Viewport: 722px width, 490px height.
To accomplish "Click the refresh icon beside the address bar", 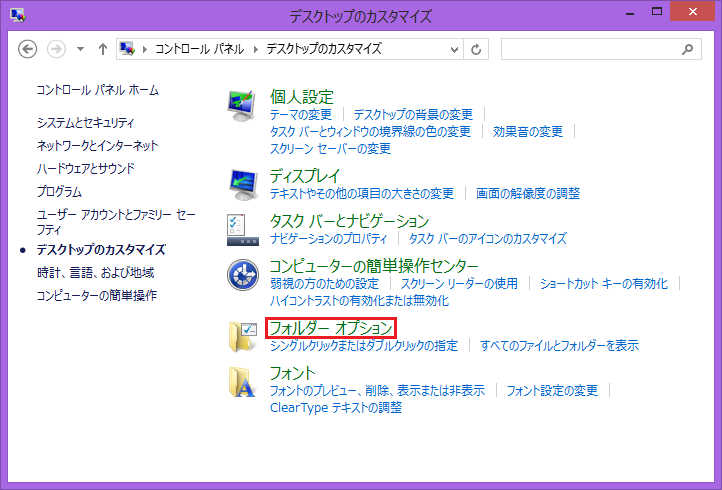I will pyautogui.click(x=476, y=49).
